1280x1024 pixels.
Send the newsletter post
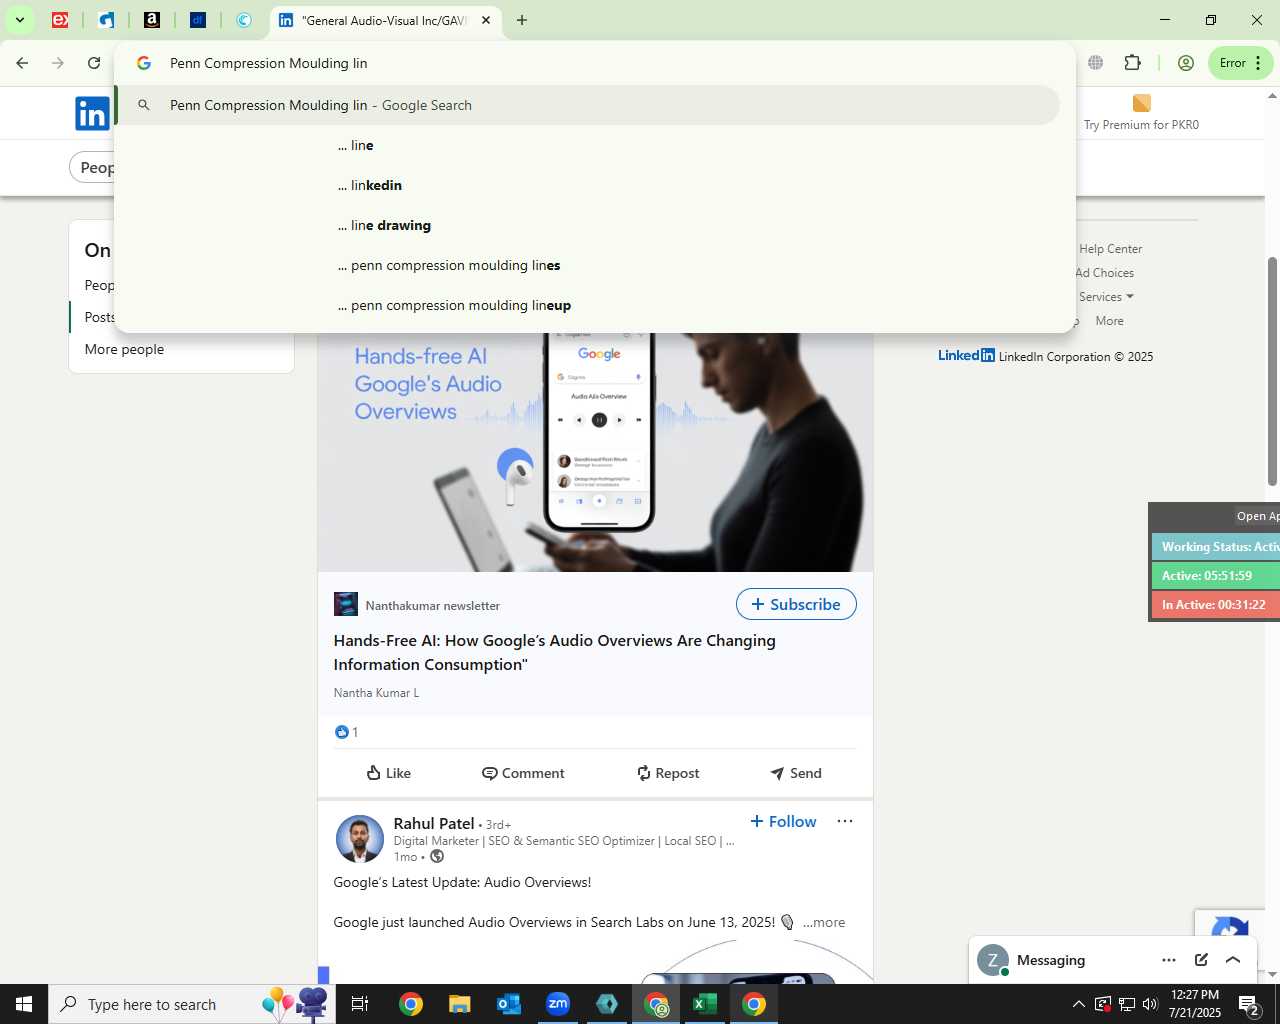pyautogui.click(x=796, y=773)
